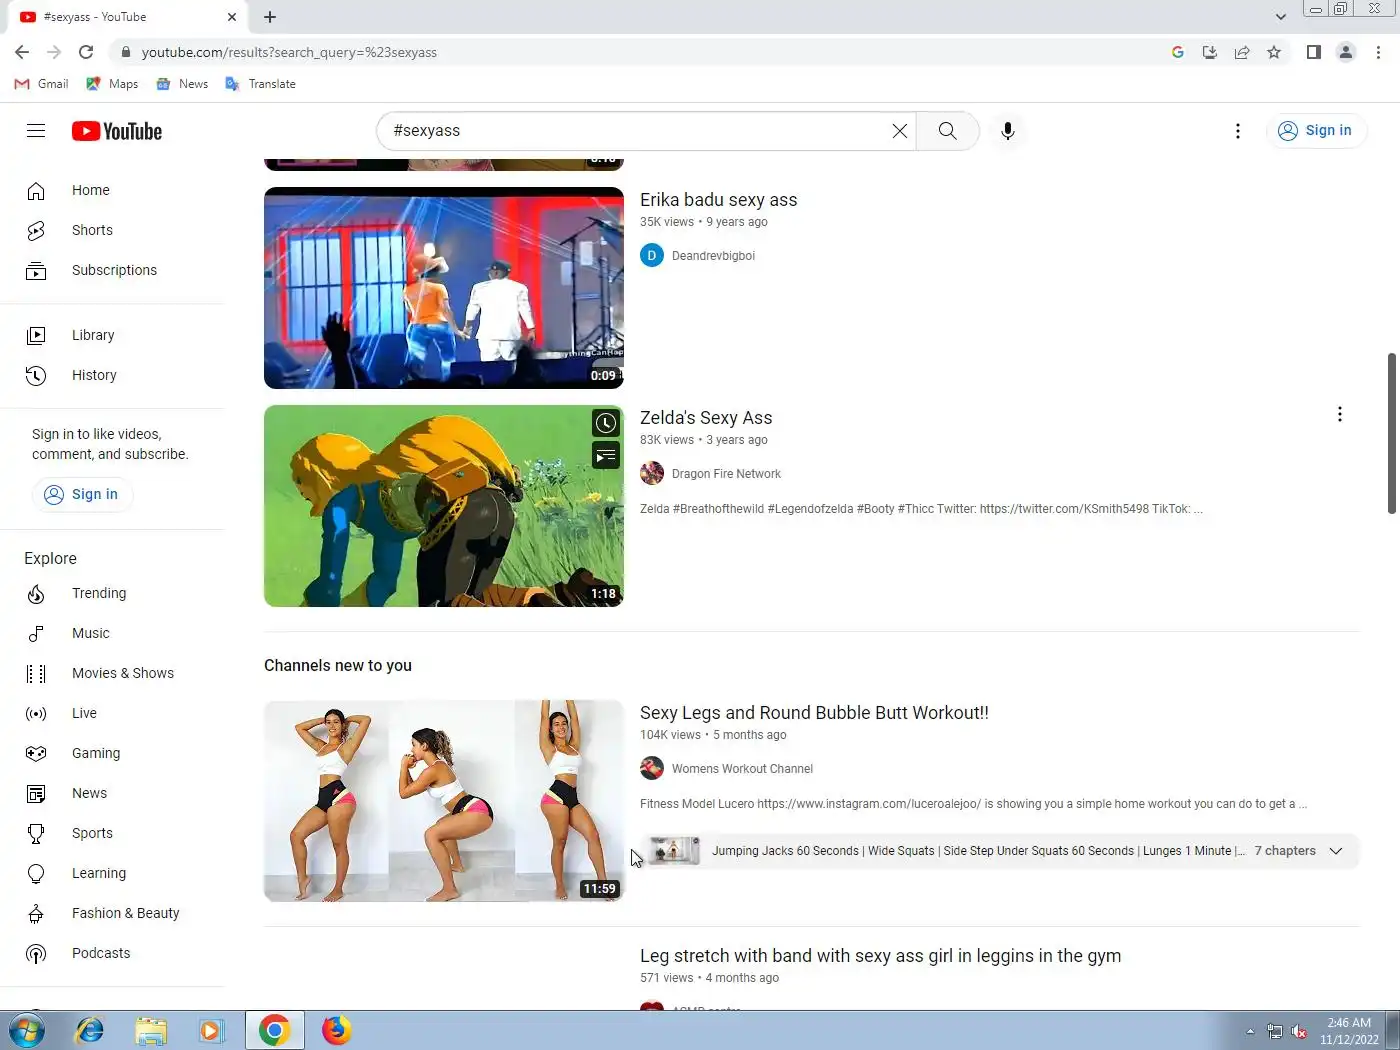Click the Chrome back arrow
This screenshot has width=1400, height=1050.
[22, 52]
